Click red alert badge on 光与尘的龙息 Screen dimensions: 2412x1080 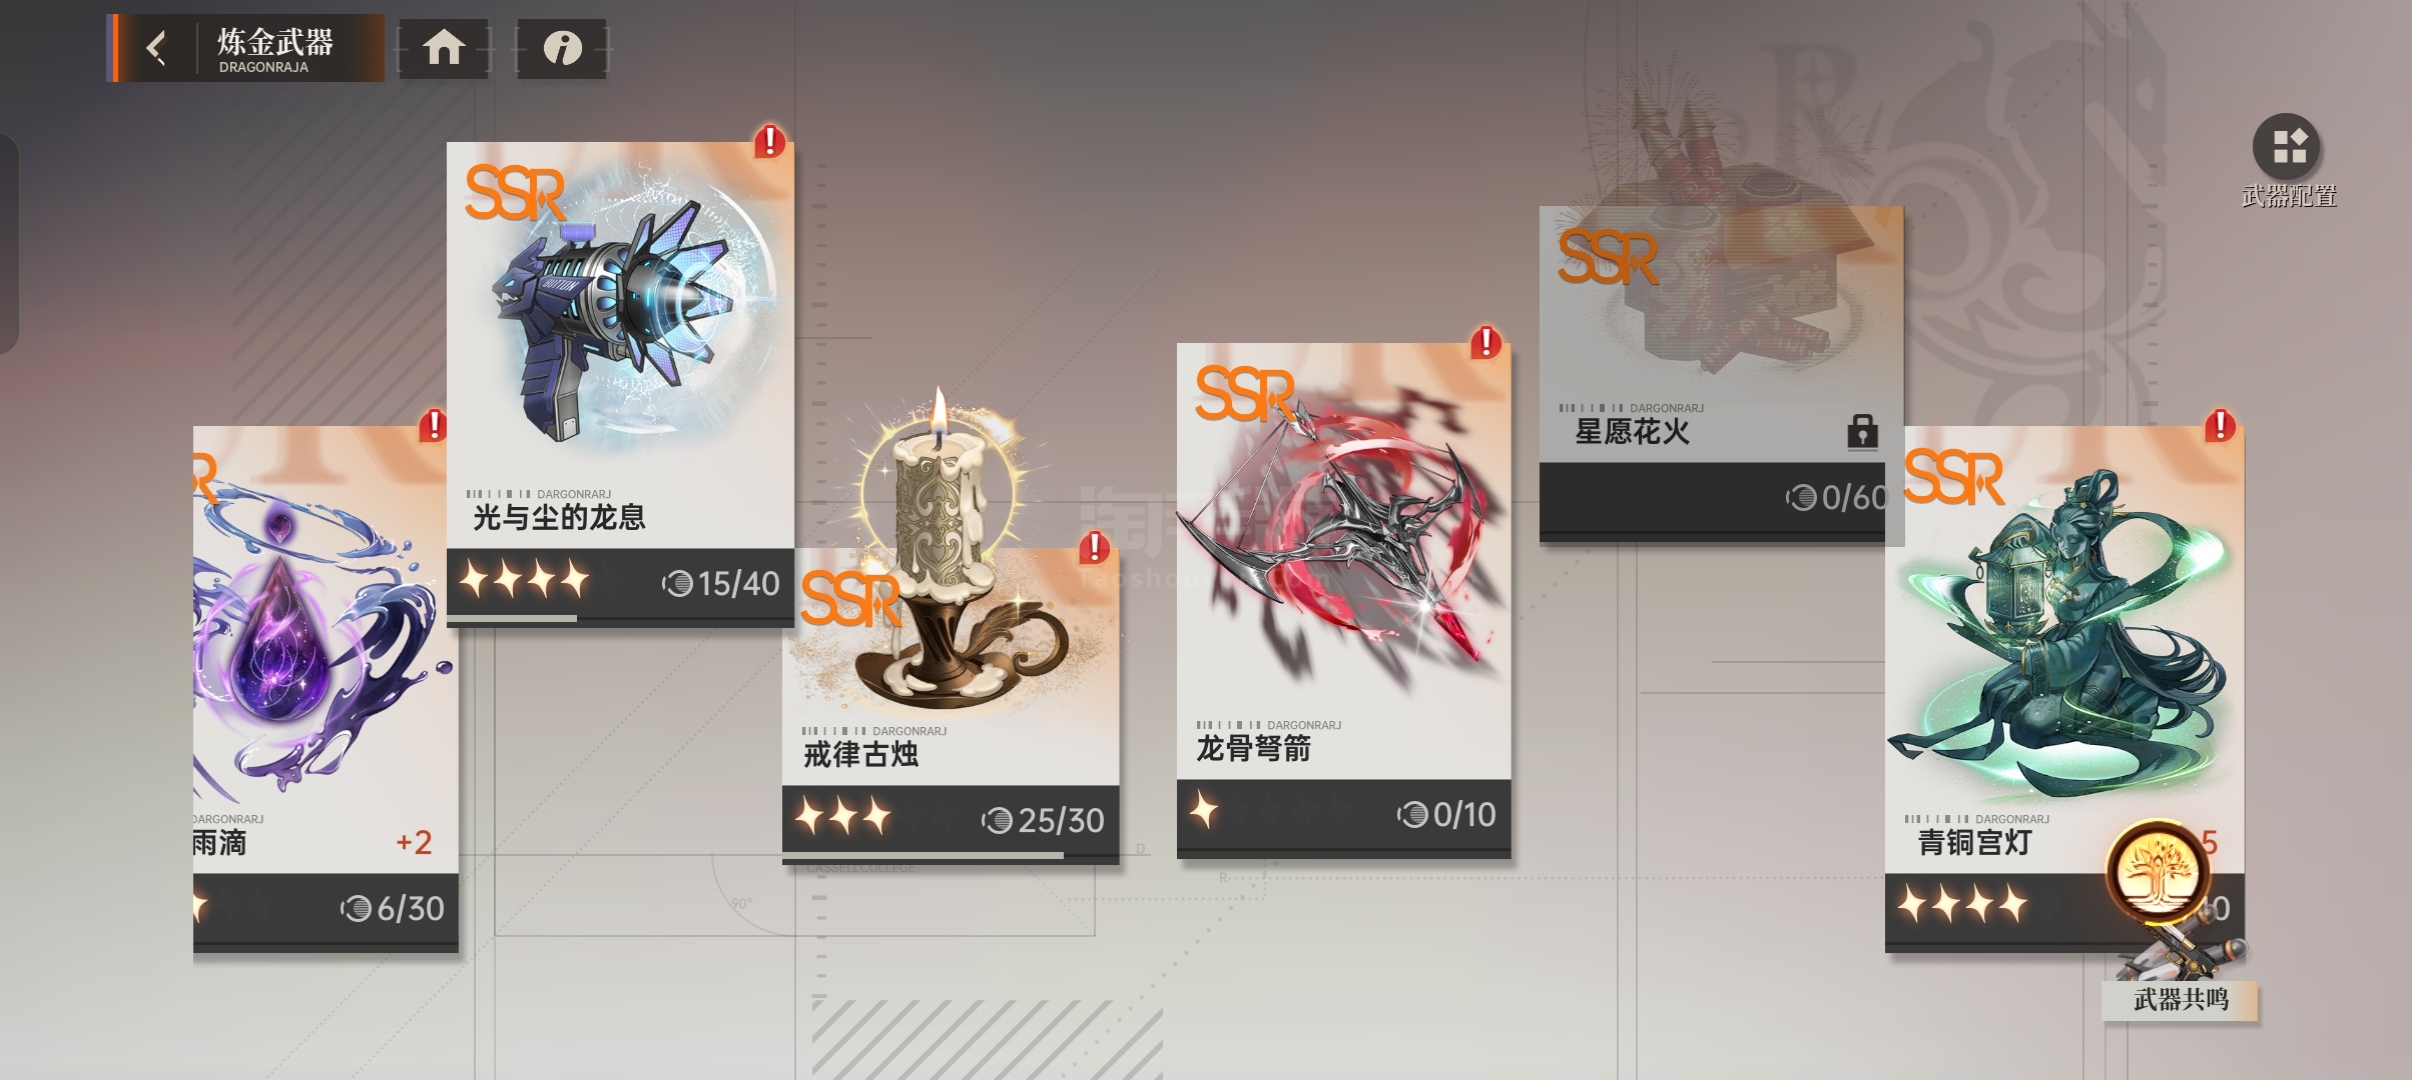(769, 141)
